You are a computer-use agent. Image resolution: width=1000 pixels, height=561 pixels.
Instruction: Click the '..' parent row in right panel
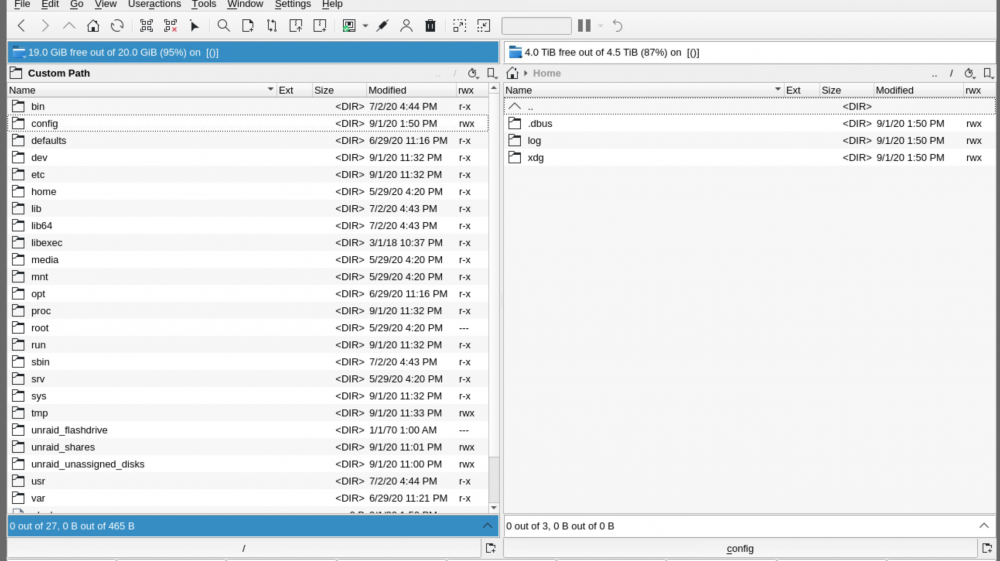click(x=749, y=106)
